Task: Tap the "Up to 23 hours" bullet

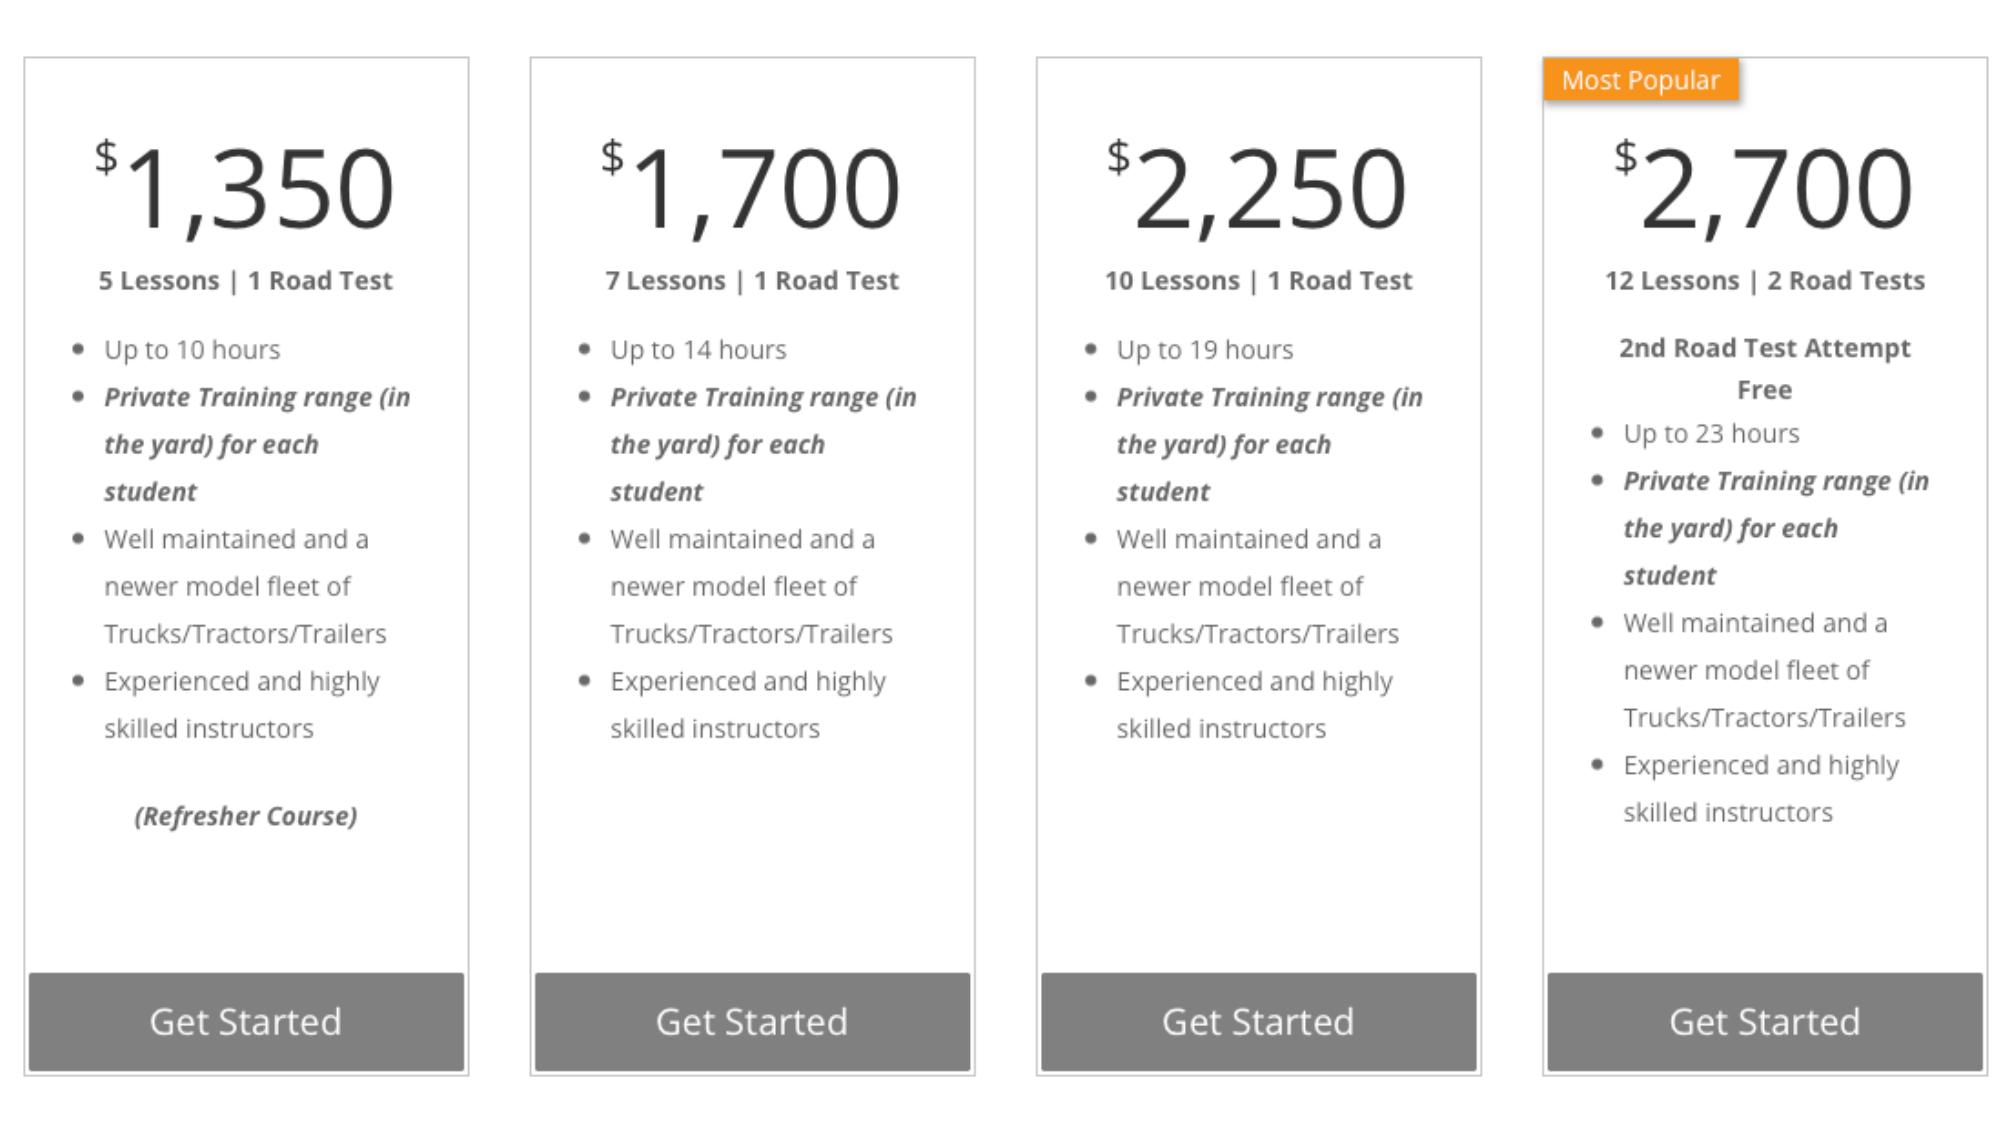Action: pos(1711,434)
